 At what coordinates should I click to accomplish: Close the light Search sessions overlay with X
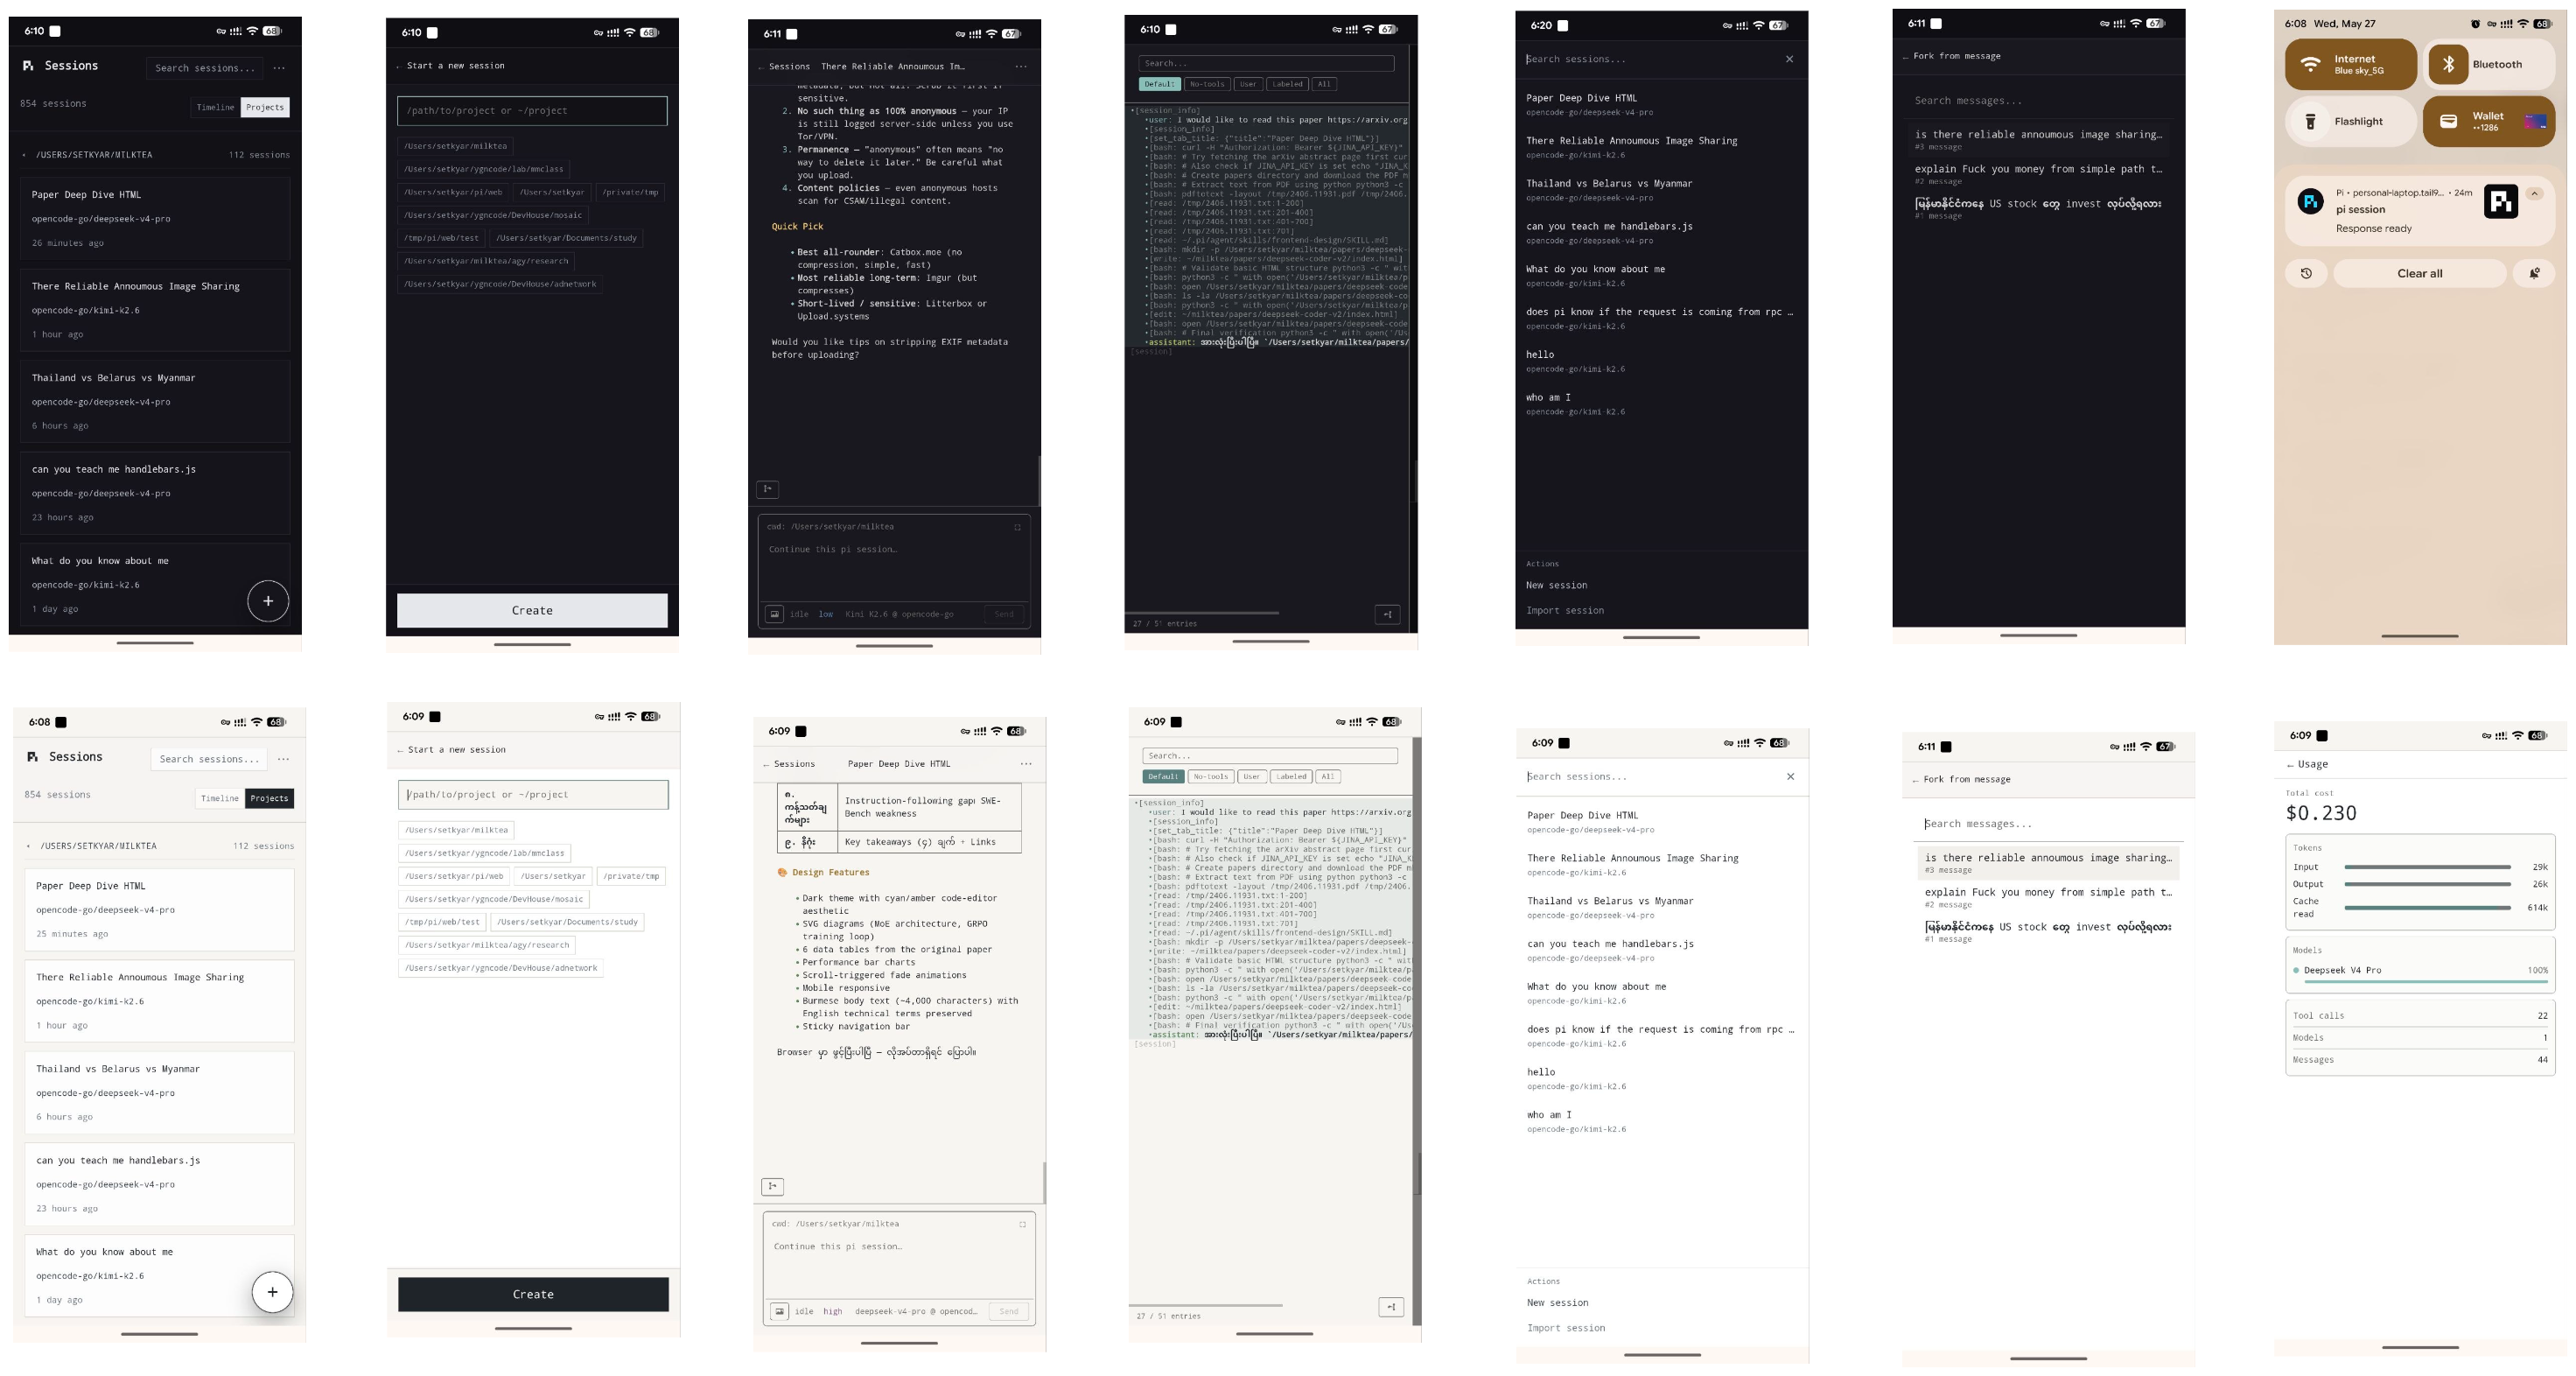tap(1790, 776)
